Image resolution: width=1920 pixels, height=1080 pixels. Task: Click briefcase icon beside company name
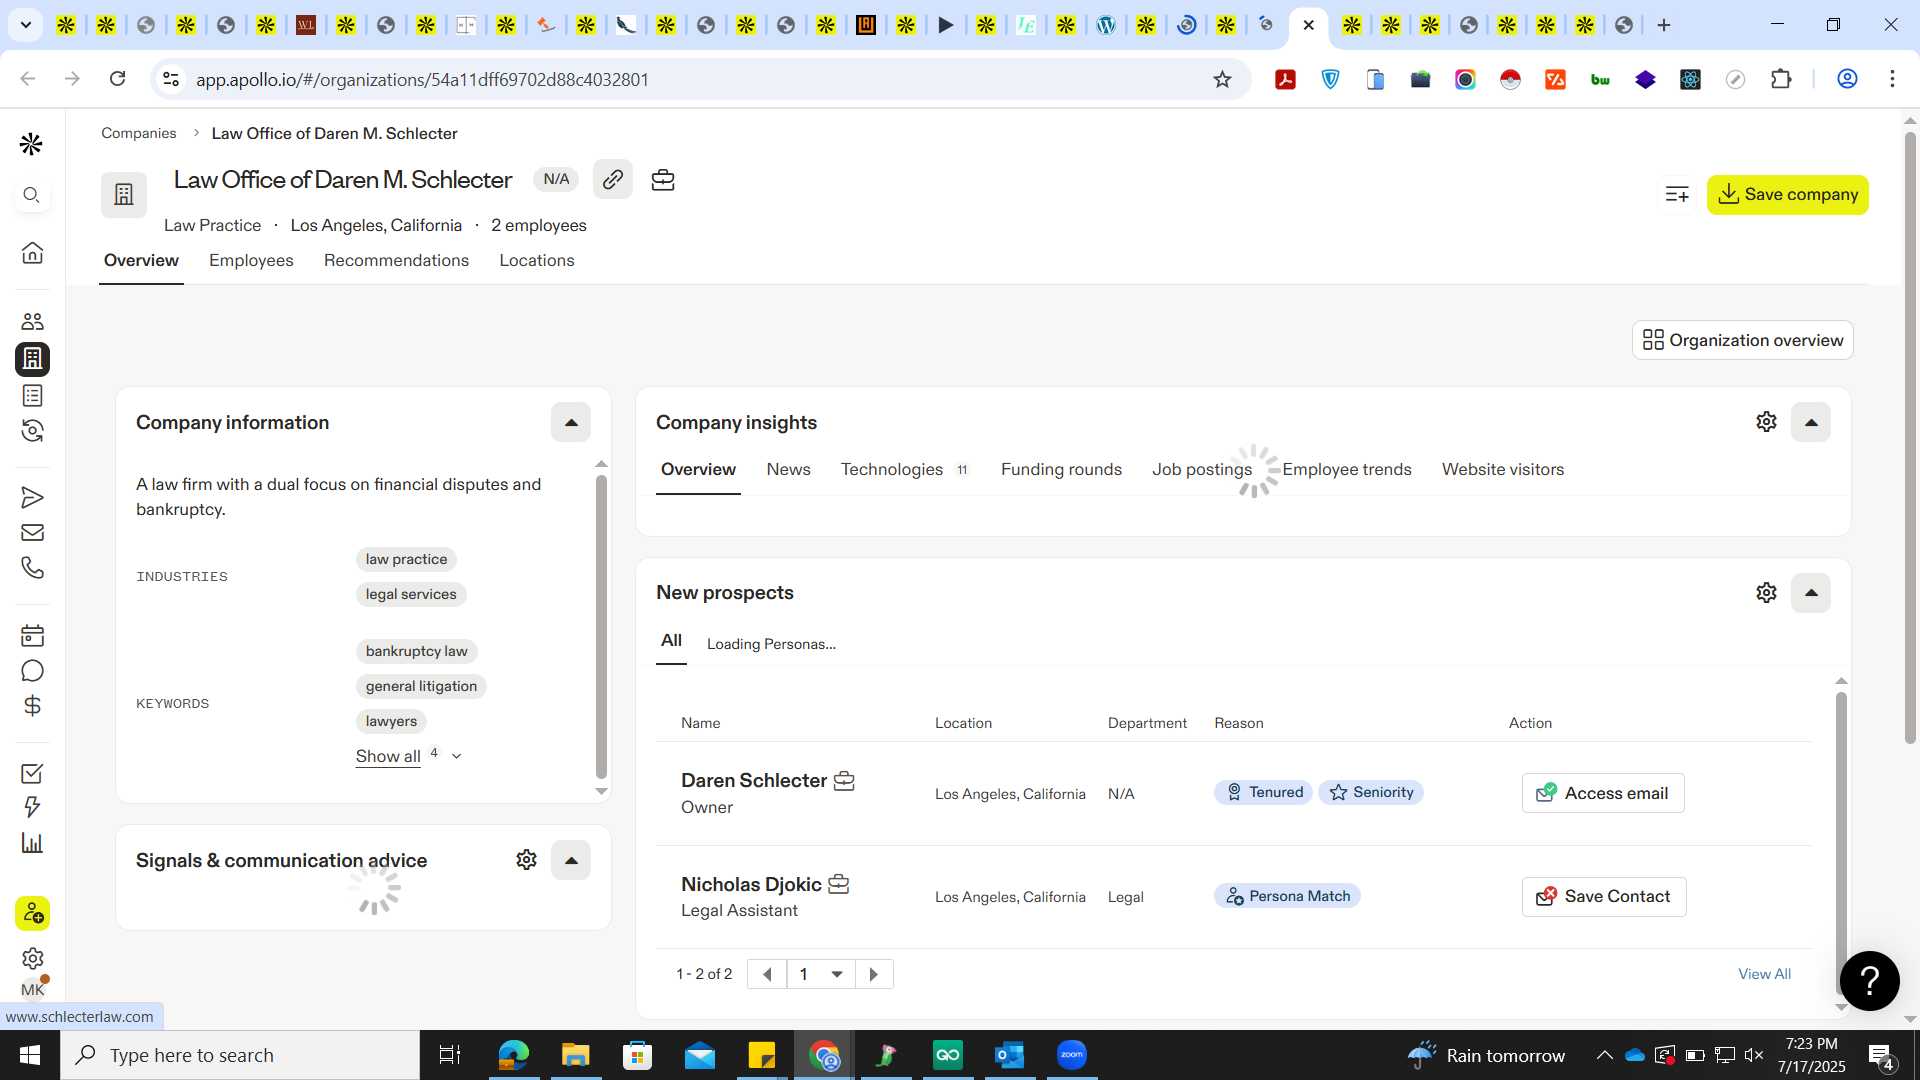pyautogui.click(x=663, y=180)
